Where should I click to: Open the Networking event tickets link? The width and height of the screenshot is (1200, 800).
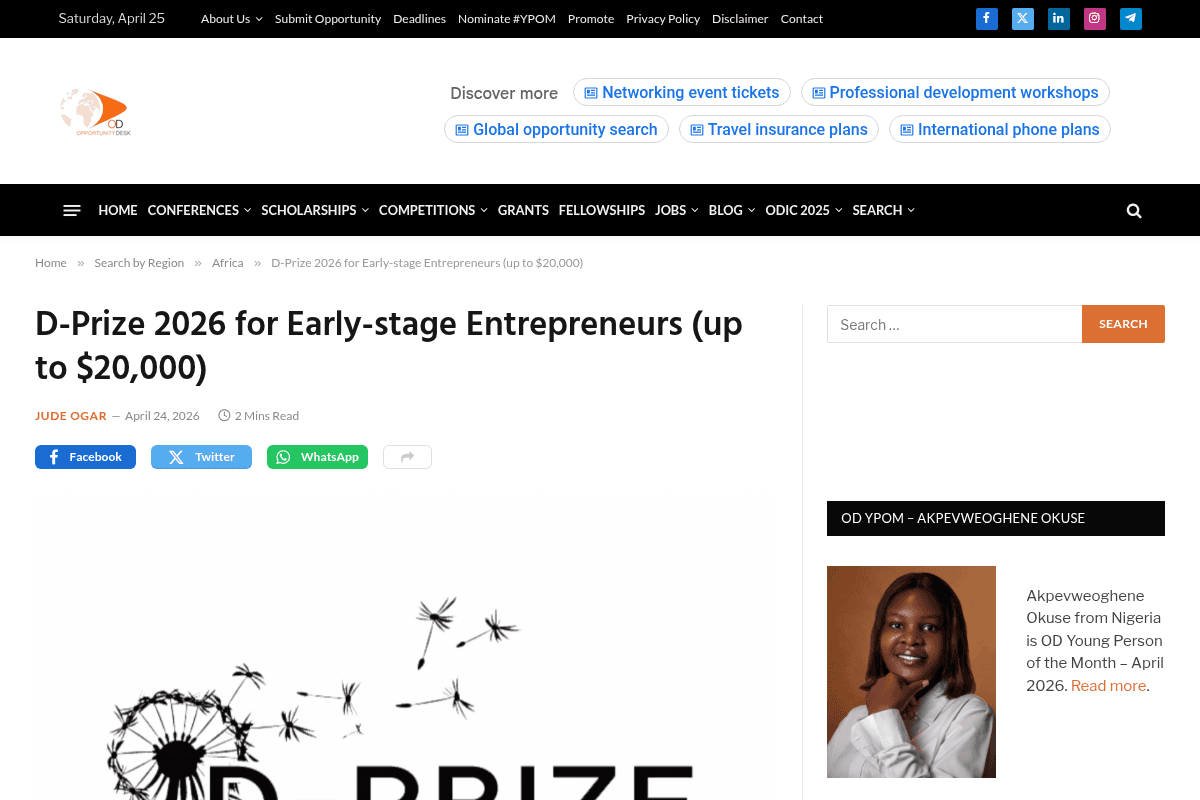[x=682, y=92]
